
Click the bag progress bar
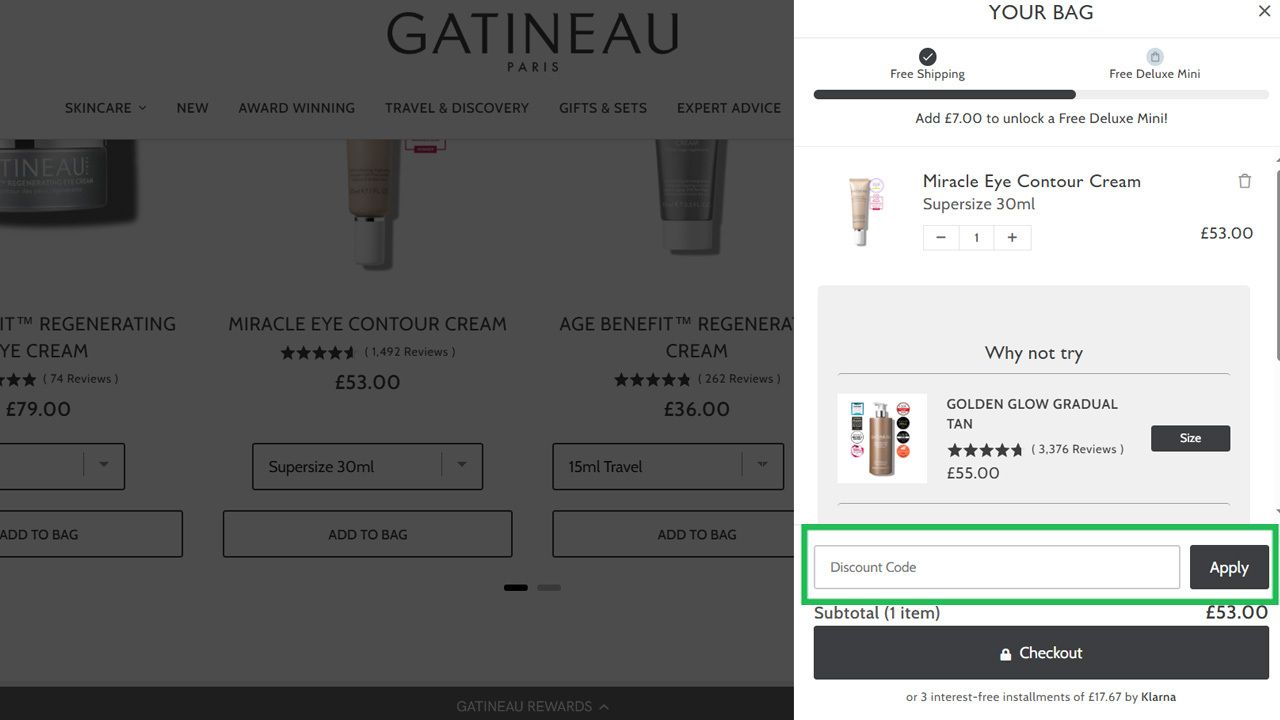coord(1041,95)
